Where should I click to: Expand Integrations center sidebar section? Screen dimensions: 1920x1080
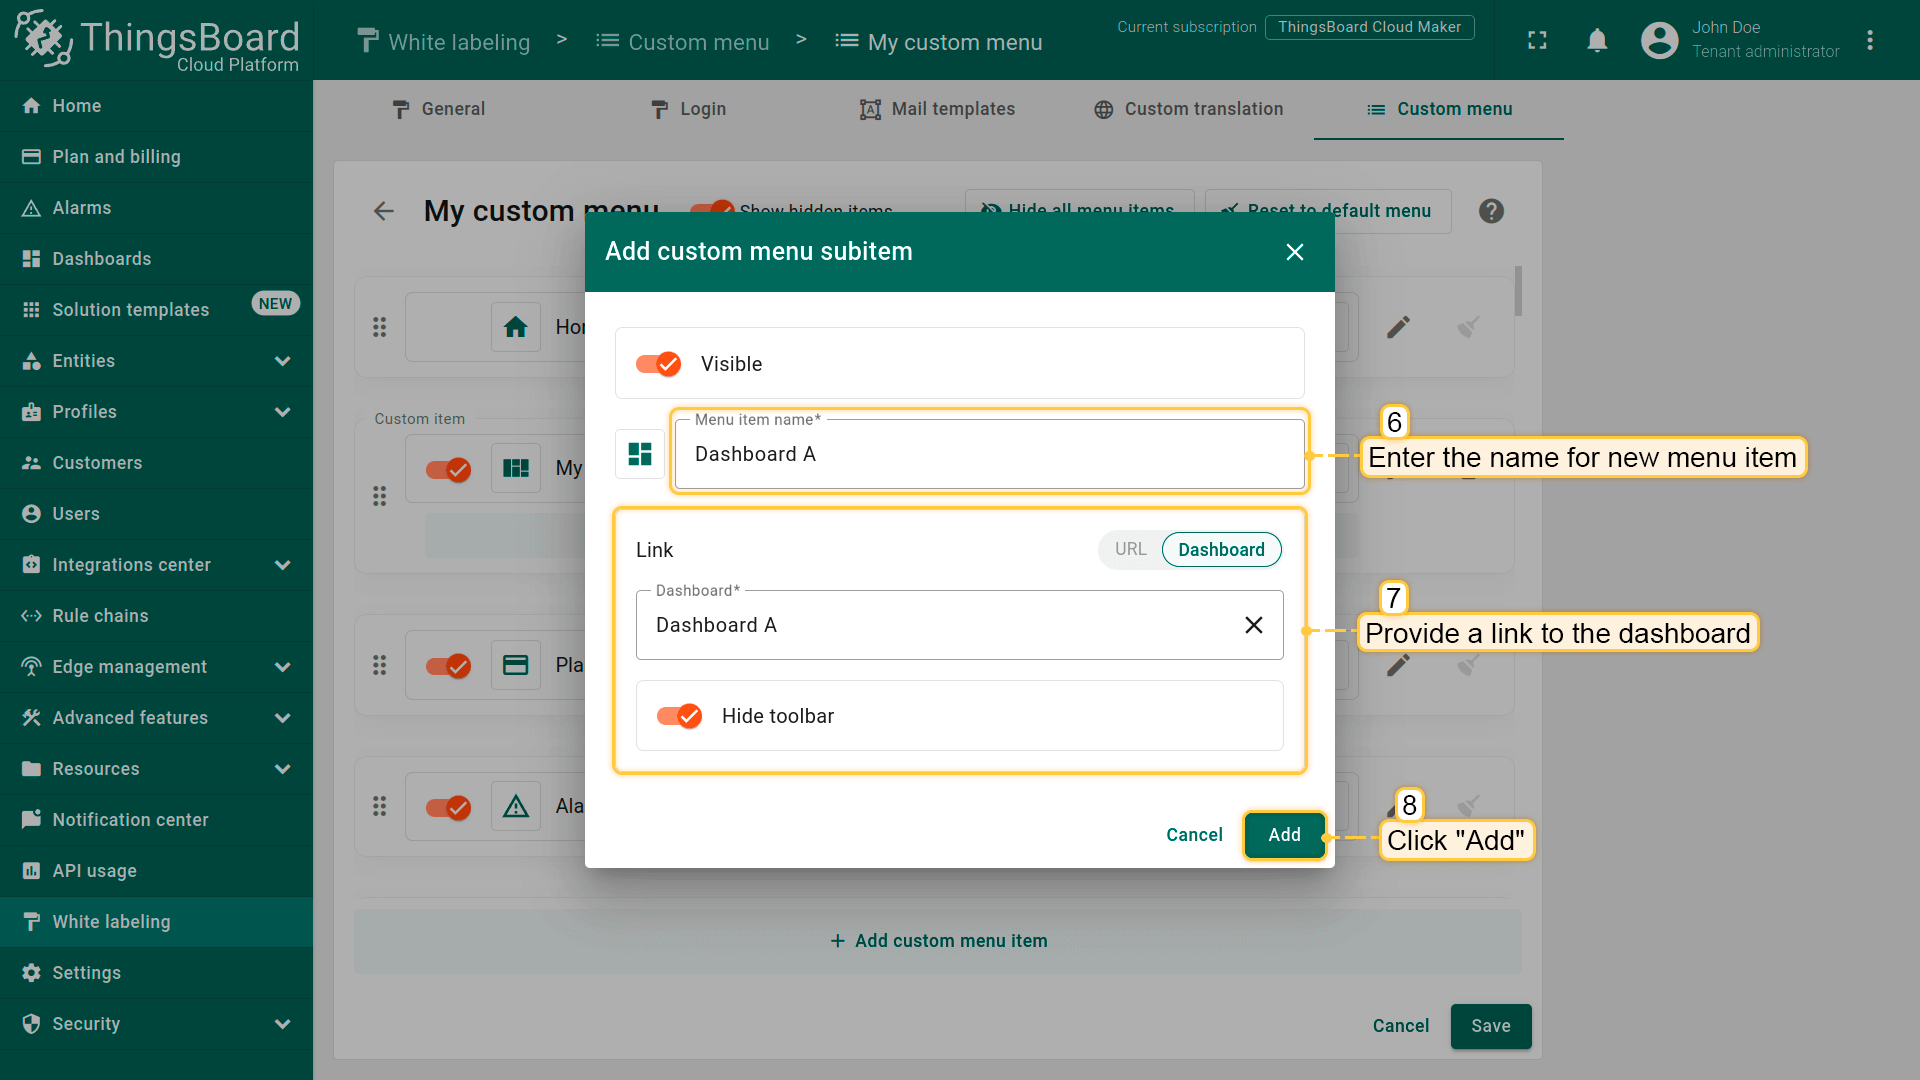click(x=283, y=565)
